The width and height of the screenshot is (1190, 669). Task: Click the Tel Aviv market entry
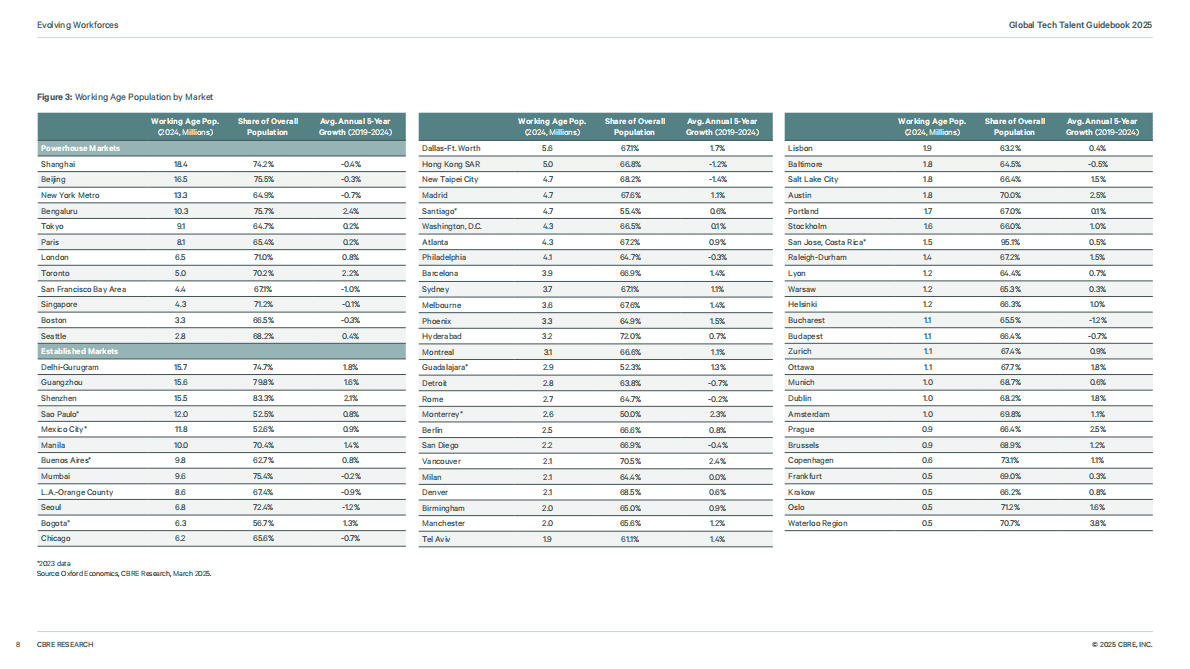[436, 539]
